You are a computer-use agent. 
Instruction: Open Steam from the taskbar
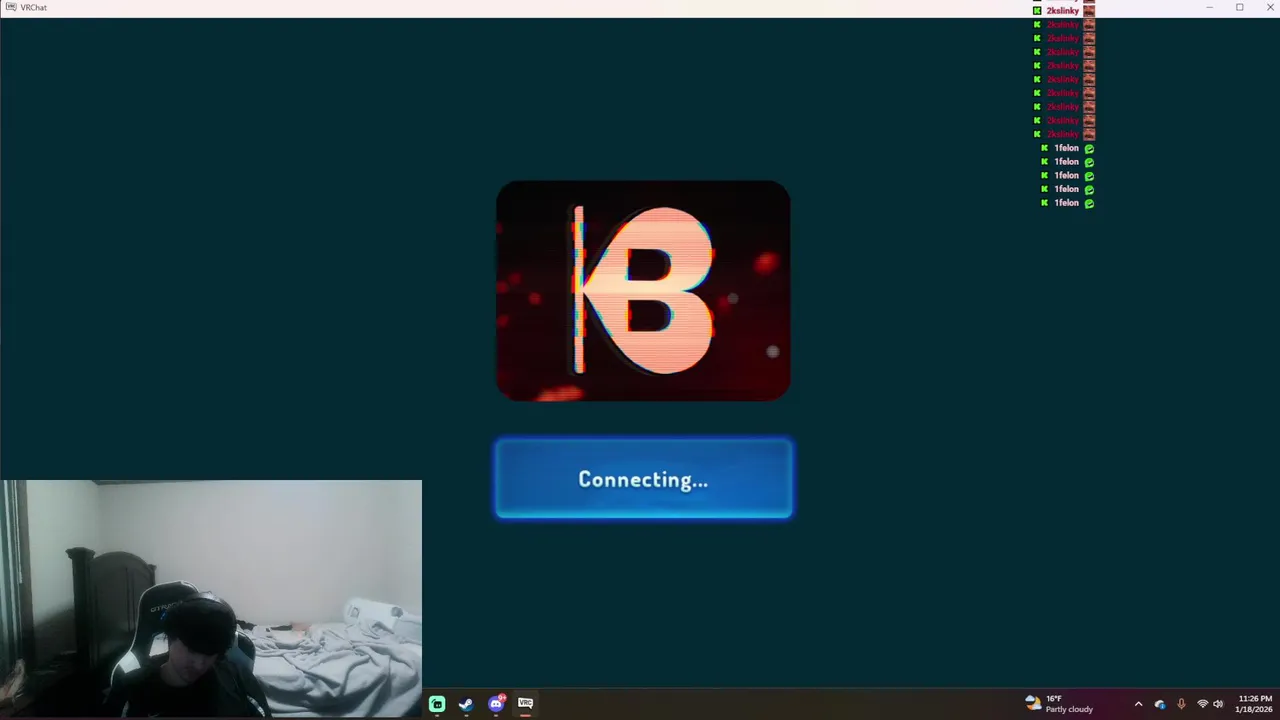click(x=466, y=704)
